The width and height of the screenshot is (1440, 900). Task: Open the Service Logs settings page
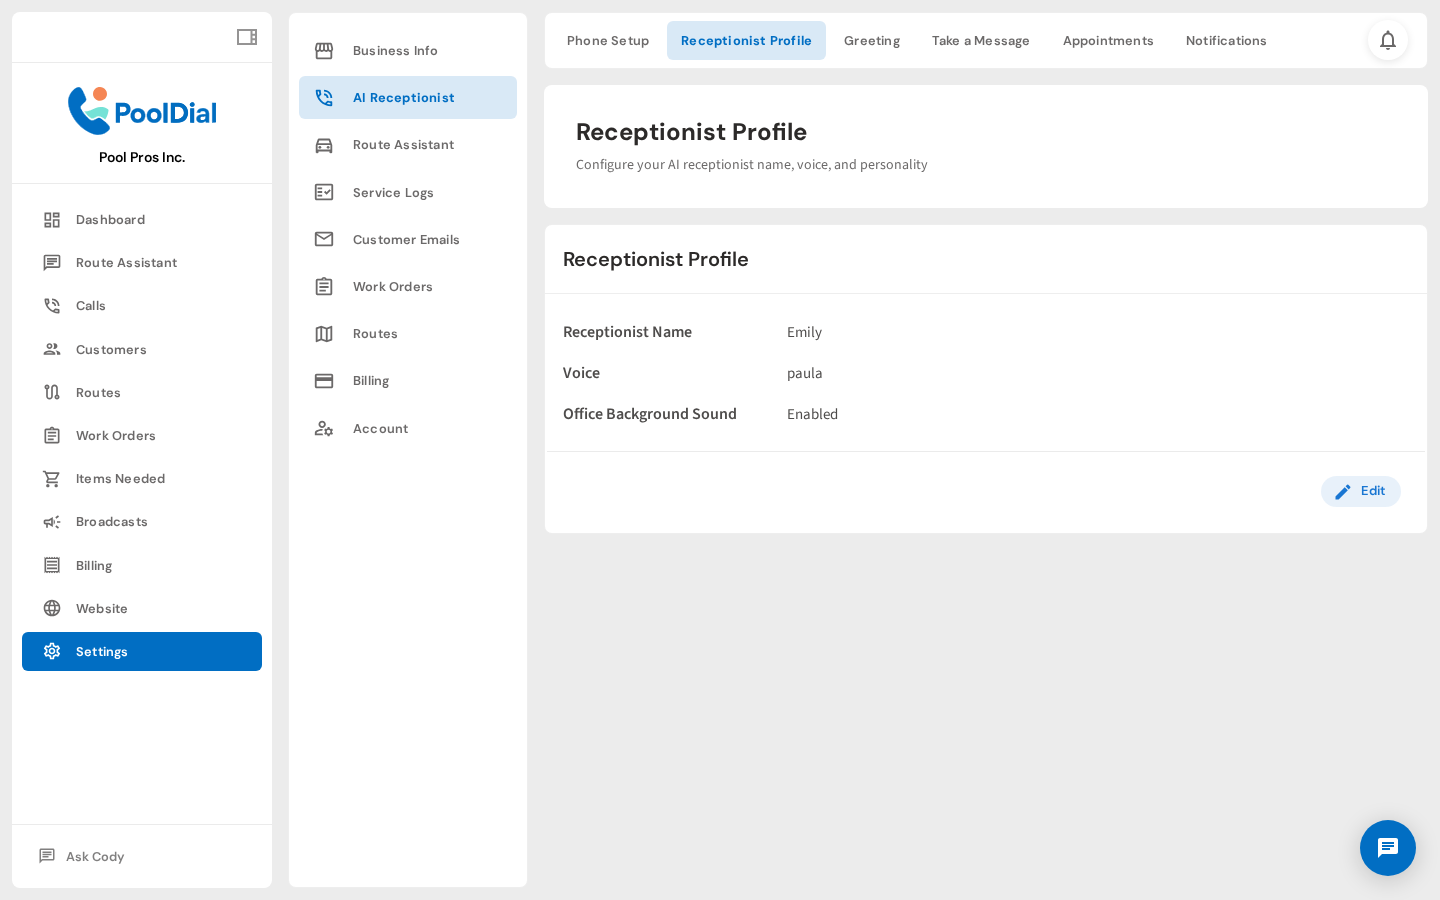393,192
